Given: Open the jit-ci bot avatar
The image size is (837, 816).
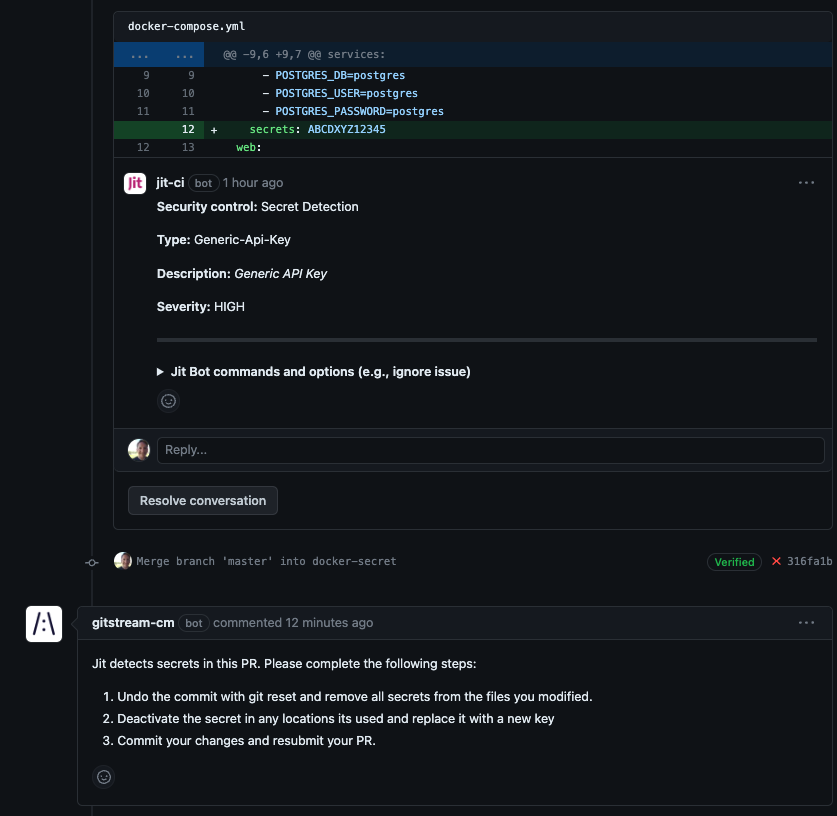Looking at the screenshot, I should click(x=134, y=182).
